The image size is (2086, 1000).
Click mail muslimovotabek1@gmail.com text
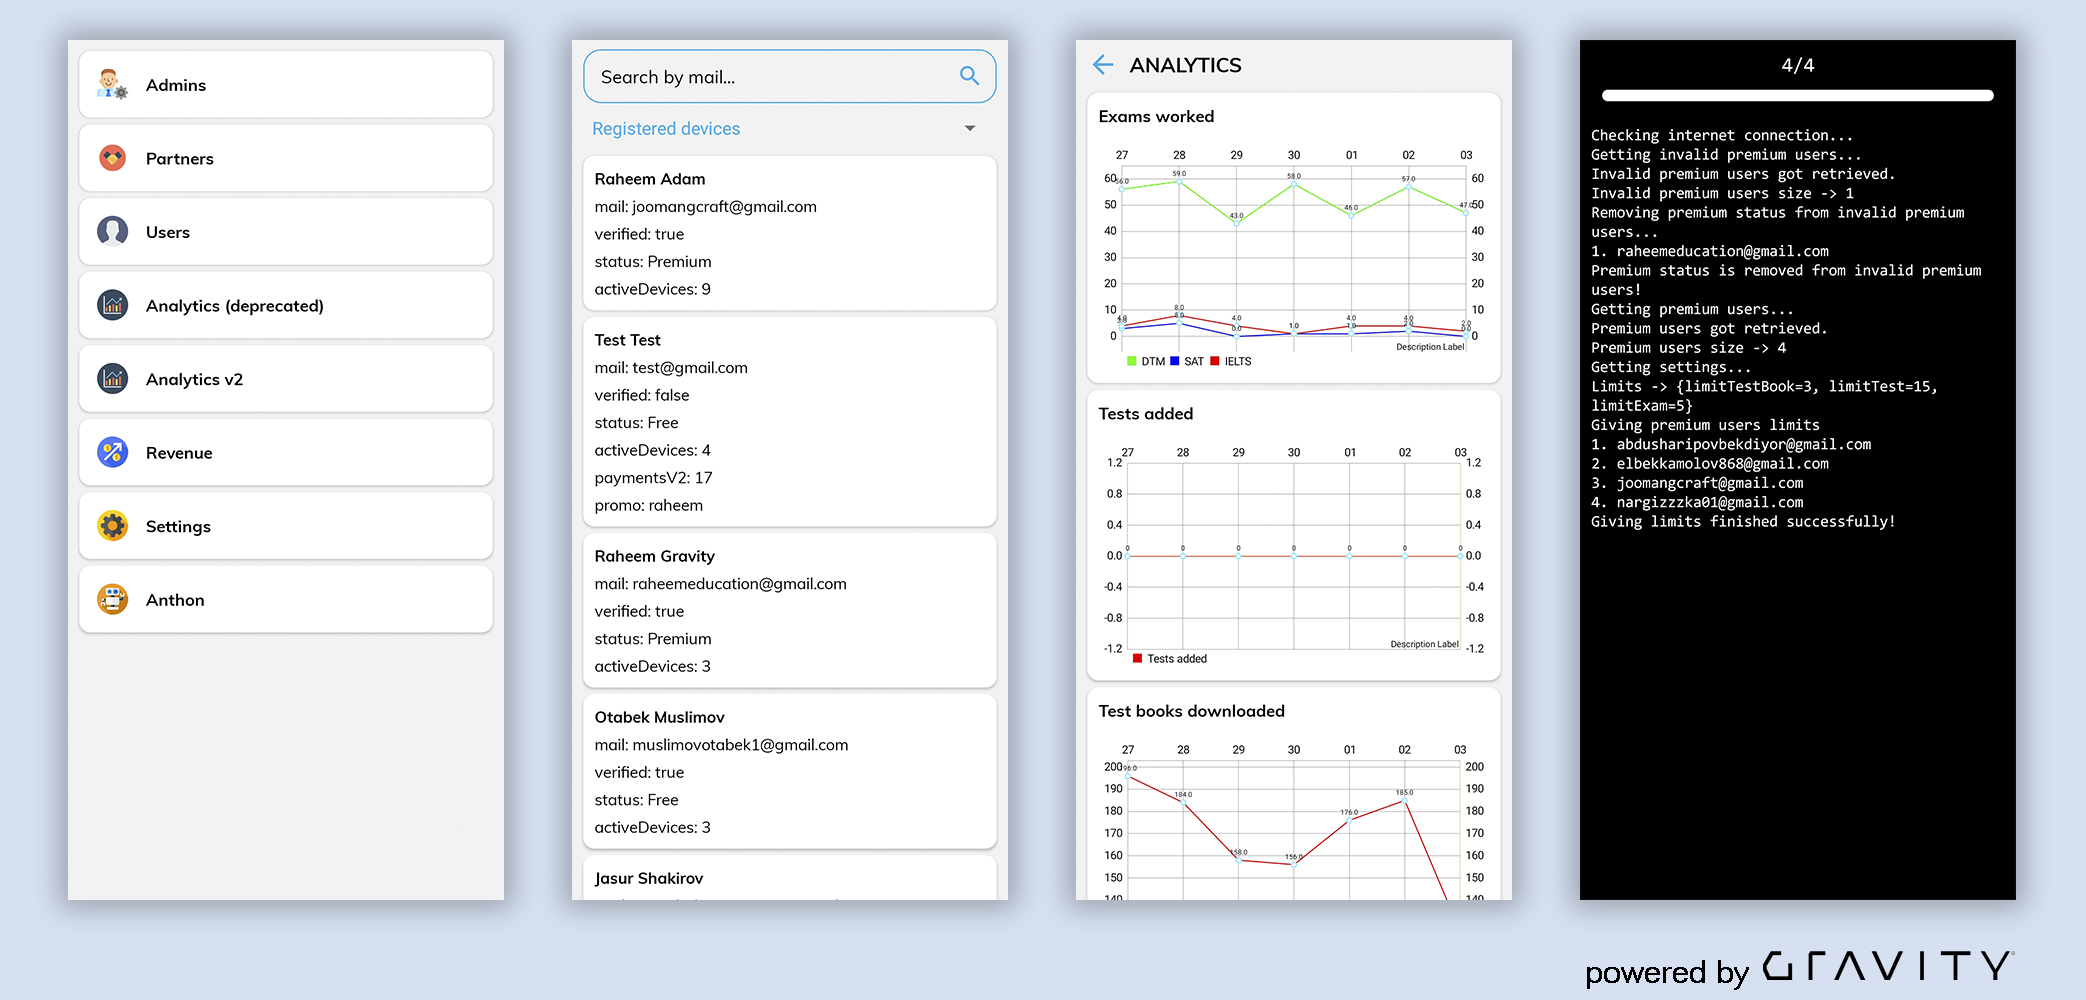[722, 744]
